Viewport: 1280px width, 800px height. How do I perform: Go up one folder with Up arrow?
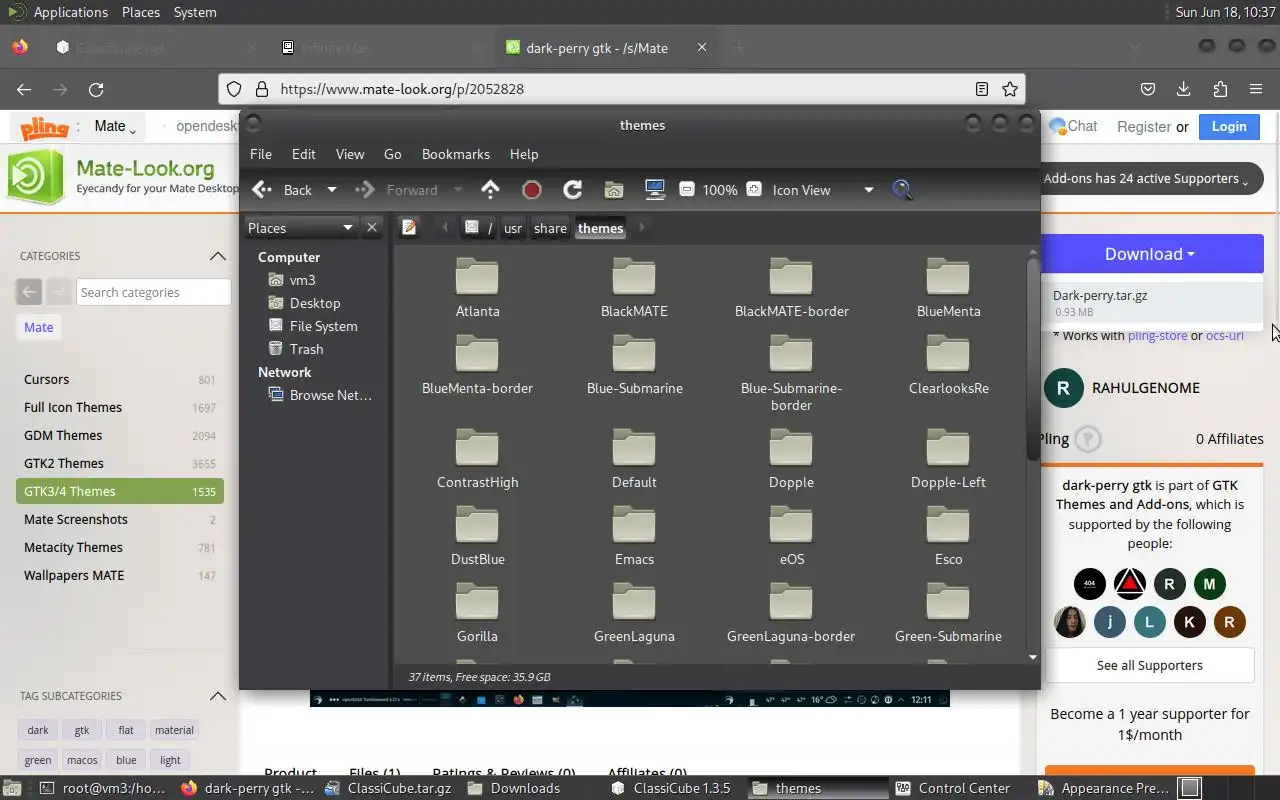click(x=490, y=189)
